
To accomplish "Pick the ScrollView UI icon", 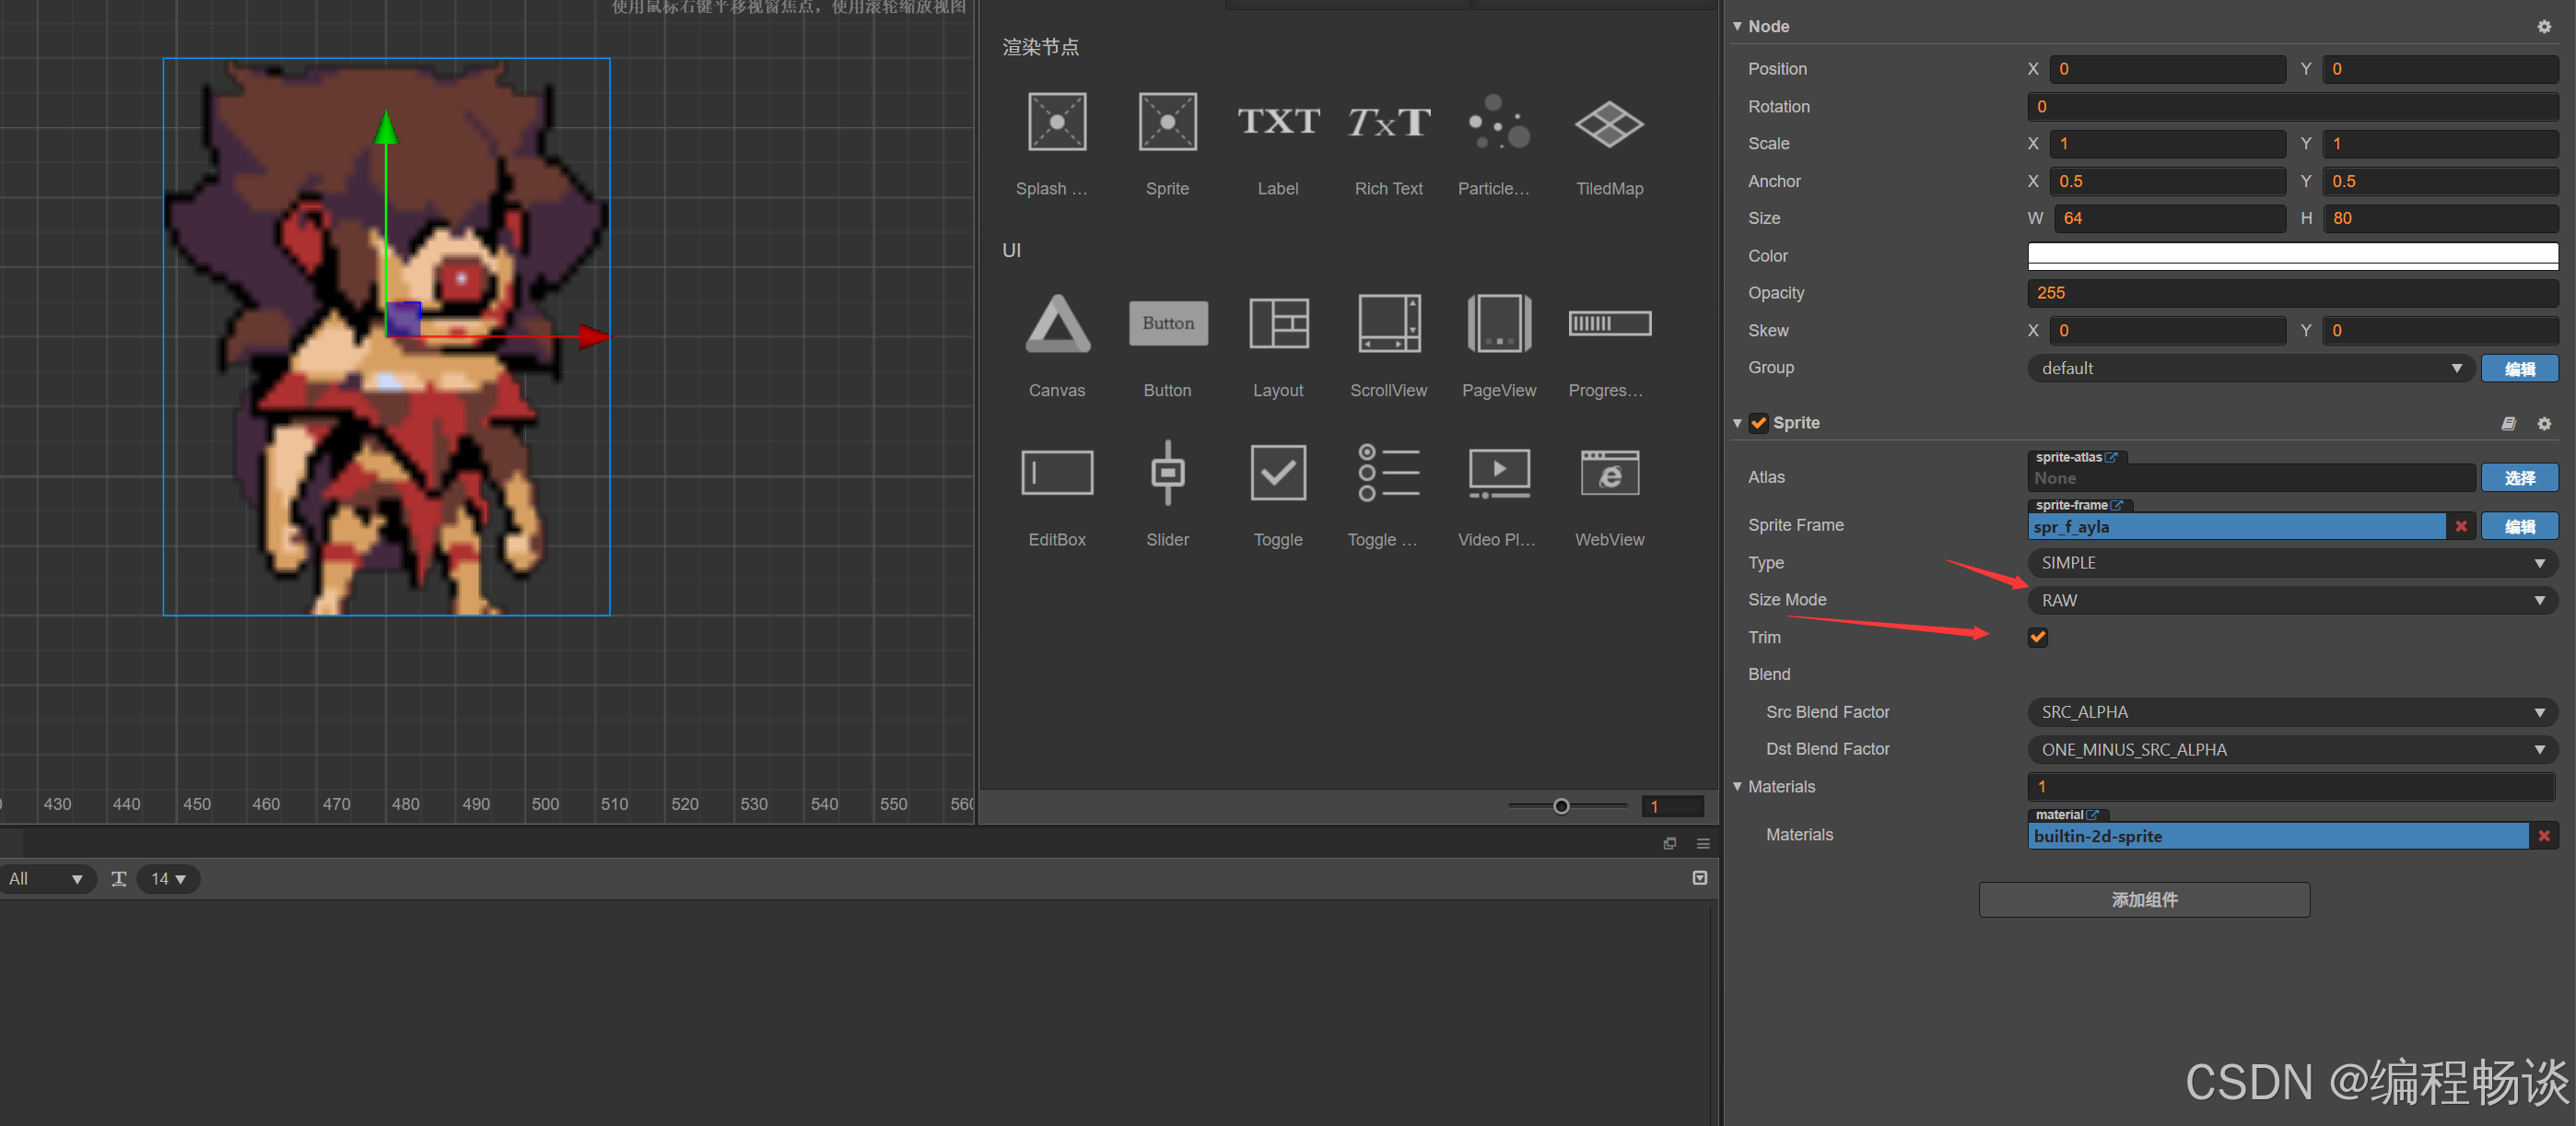I will tap(1388, 324).
